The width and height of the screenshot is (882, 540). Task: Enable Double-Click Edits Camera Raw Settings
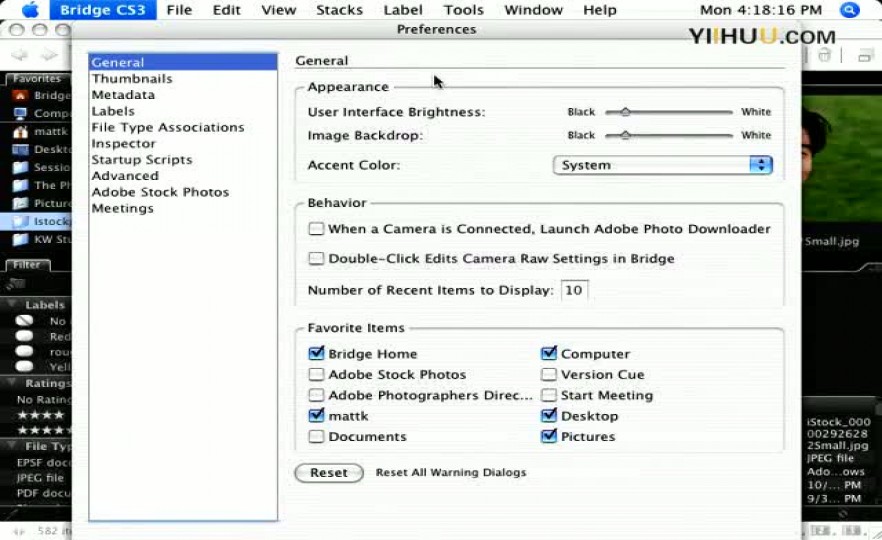[x=316, y=258]
